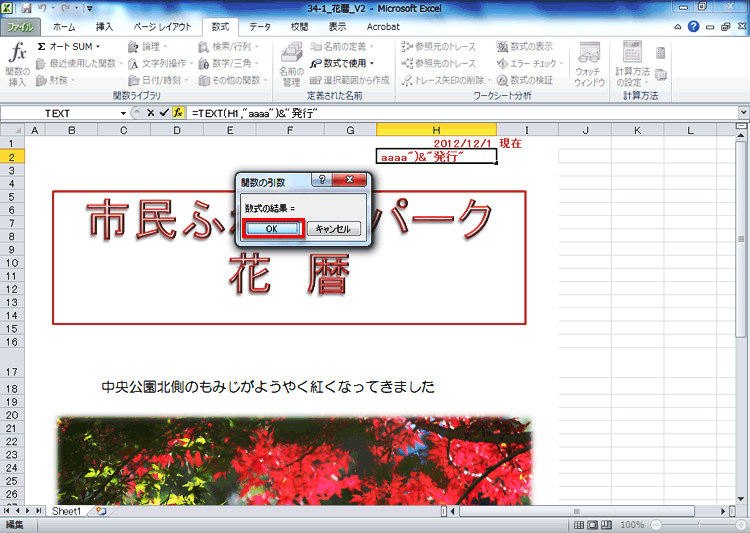Click the Insert Function fx ribbon icon
Image resolution: width=750 pixels, height=533 pixels.
point(18,63)
